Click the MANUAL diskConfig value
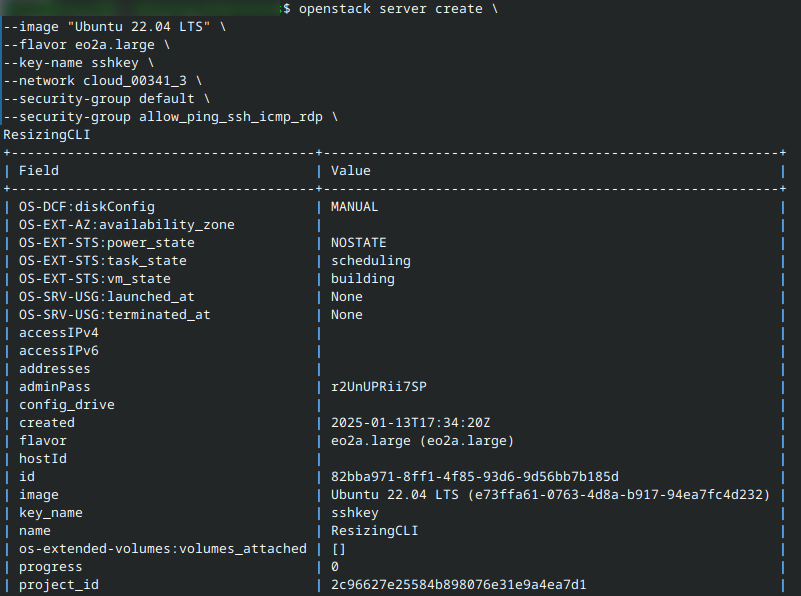This screenshot has width=801, height=596. pos(355,206)
